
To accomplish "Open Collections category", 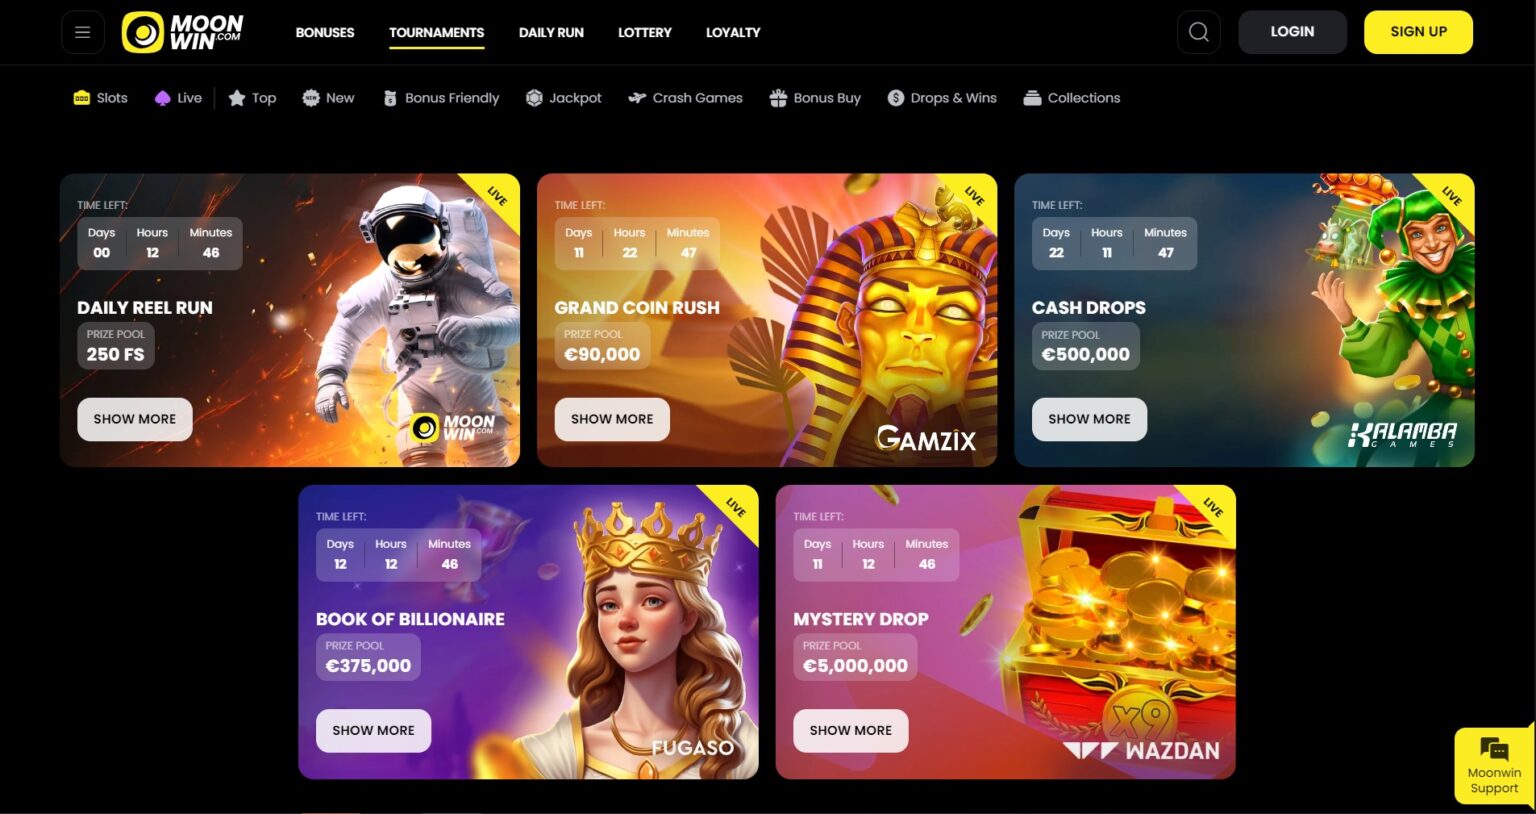I will (1072, 98).
